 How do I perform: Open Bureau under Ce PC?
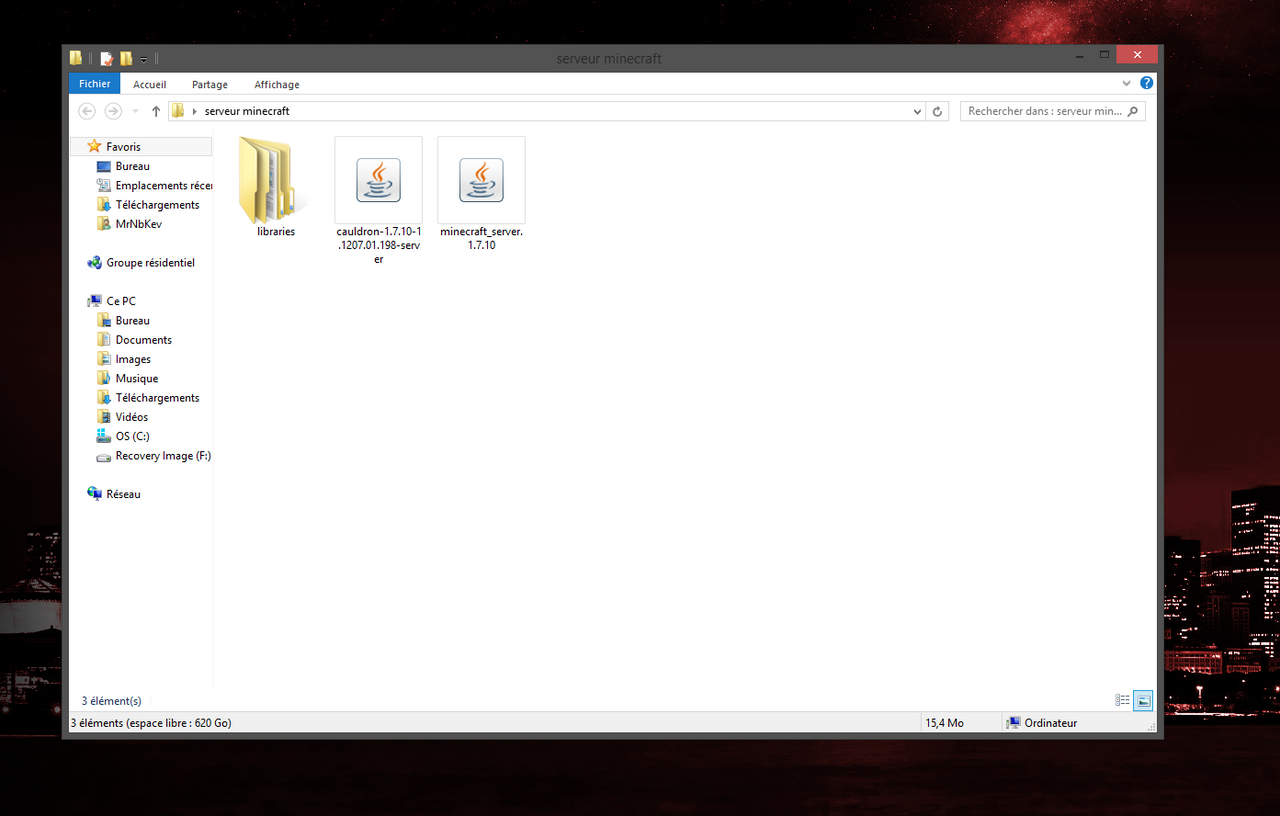coord(132,321)
